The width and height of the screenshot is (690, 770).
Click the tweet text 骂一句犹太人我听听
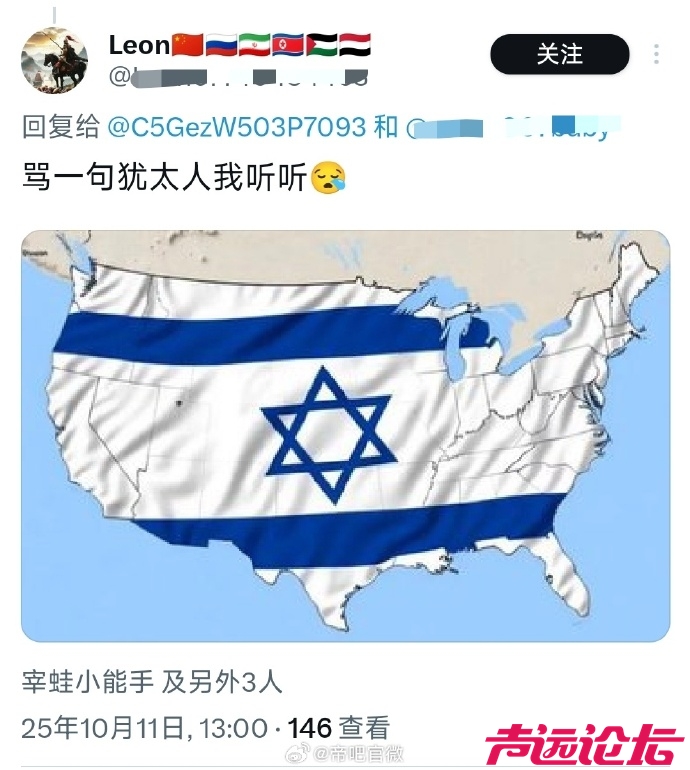click(165, 177)
